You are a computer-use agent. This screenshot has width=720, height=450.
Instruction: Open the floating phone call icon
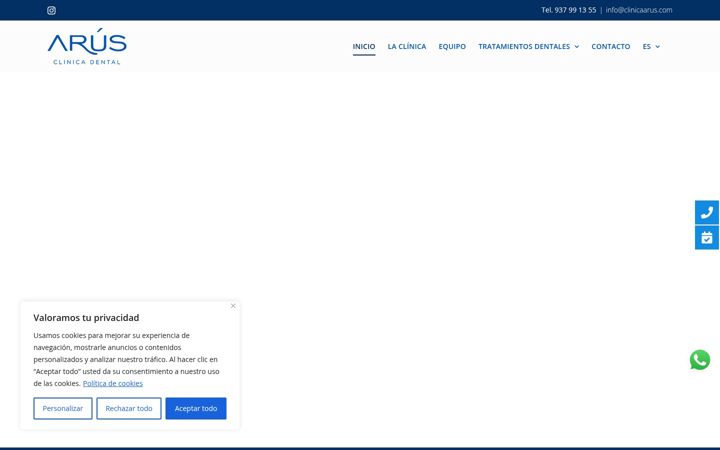707,212
